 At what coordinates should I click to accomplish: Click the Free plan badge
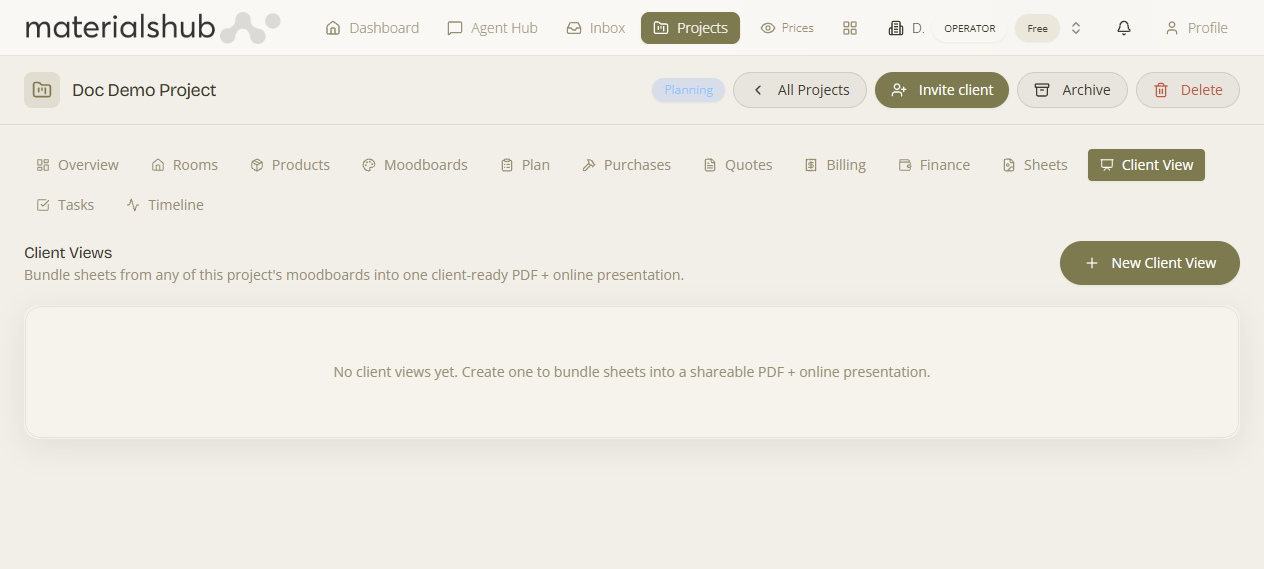(1037, 28)
